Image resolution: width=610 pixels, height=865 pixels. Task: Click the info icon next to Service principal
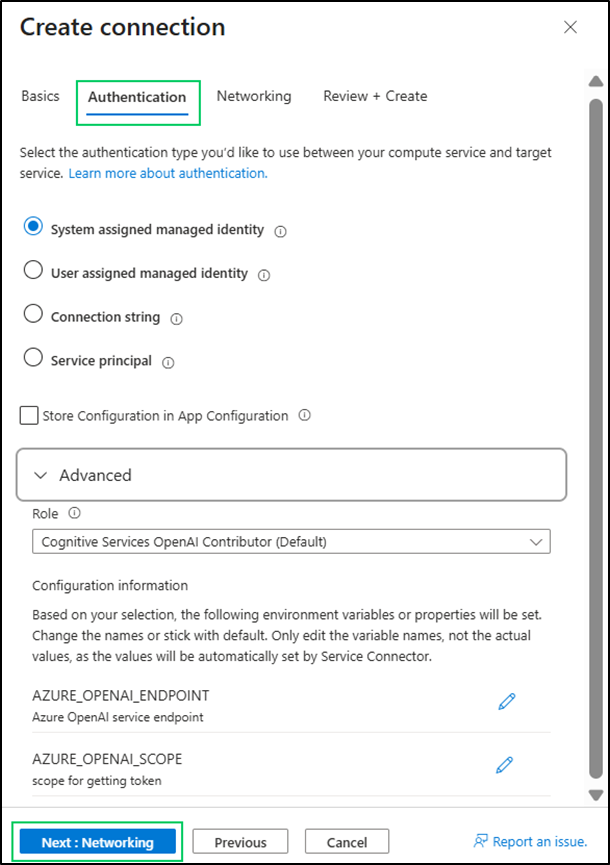click(x=168, y=363)
